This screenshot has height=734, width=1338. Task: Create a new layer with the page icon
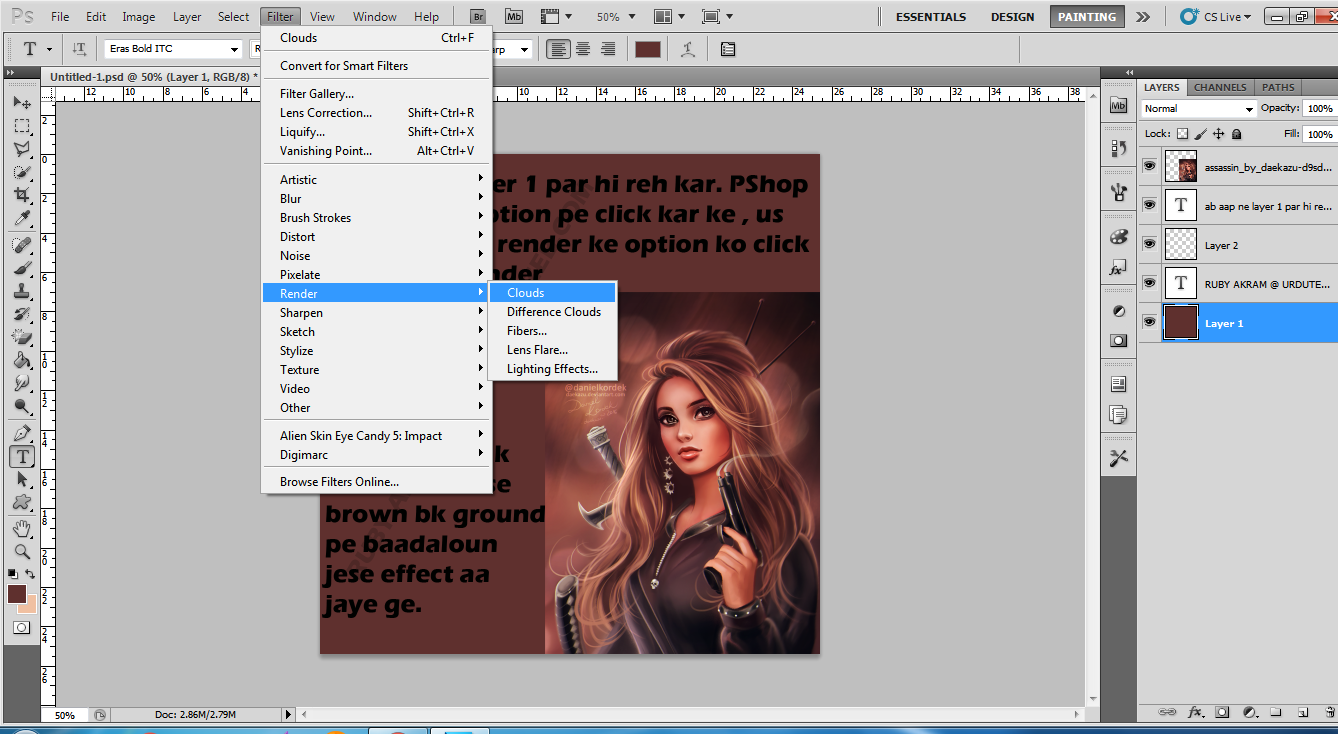click(1302, 712)
